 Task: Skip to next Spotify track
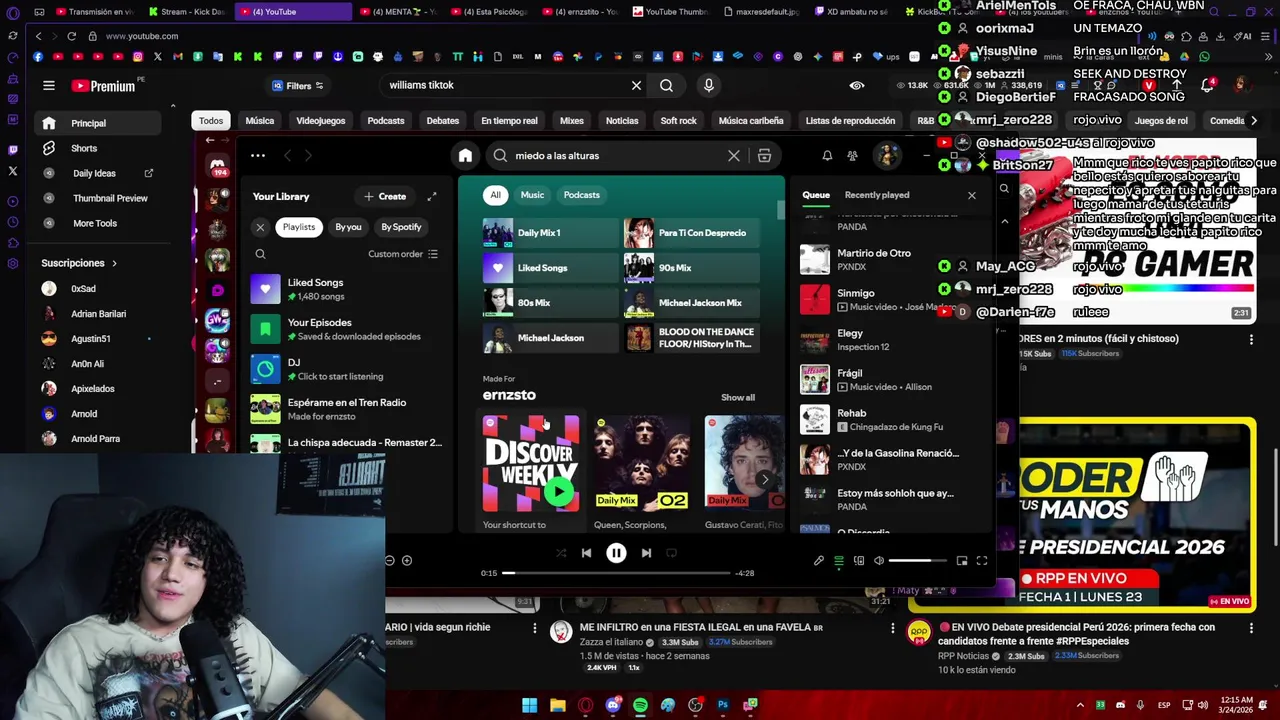pos(646,553)
